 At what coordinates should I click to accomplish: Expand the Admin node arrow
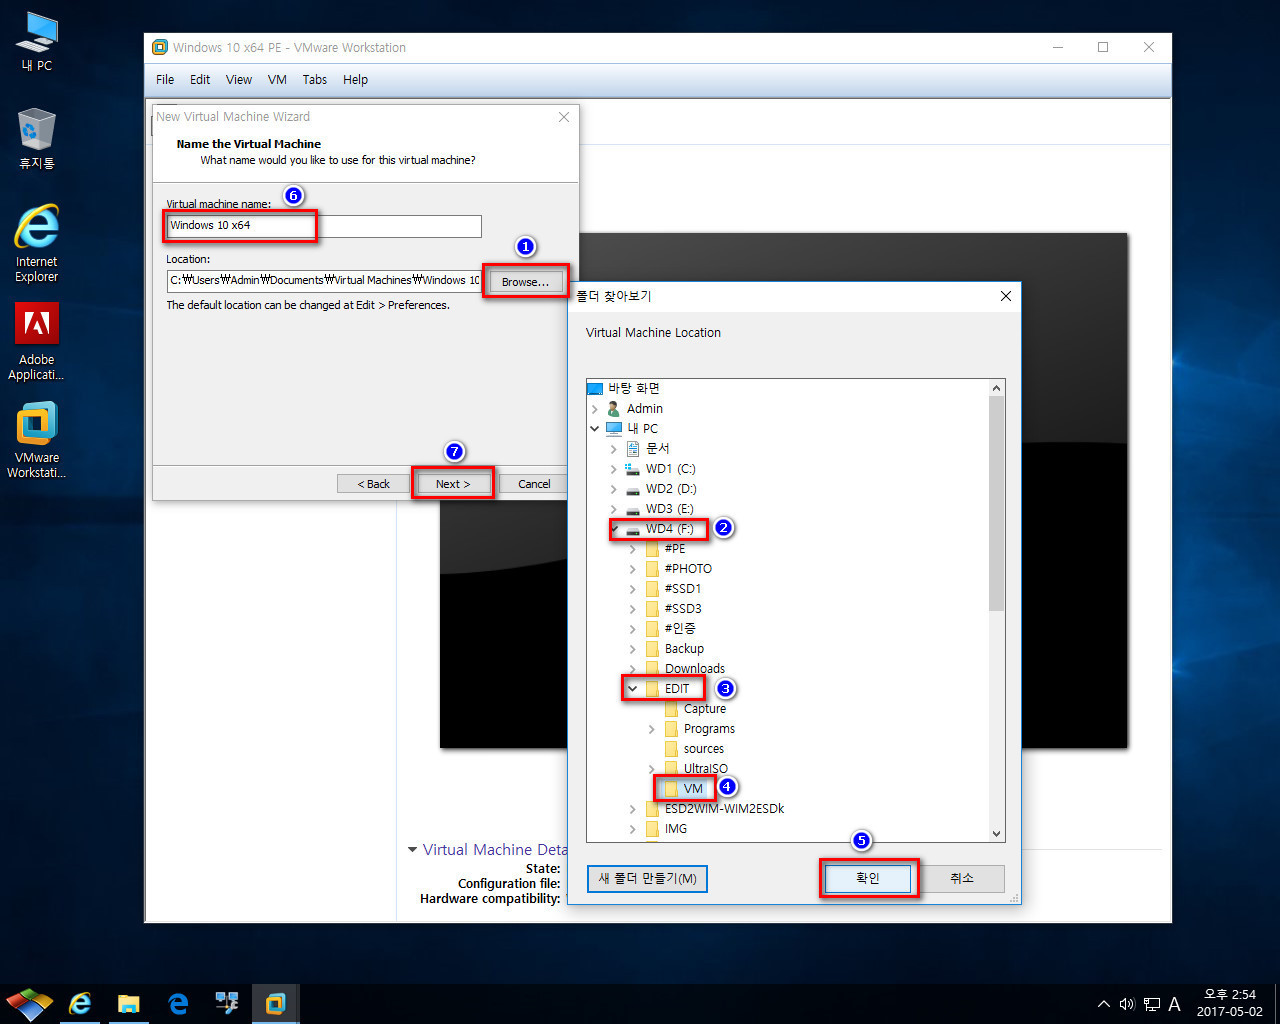(595, 408)
